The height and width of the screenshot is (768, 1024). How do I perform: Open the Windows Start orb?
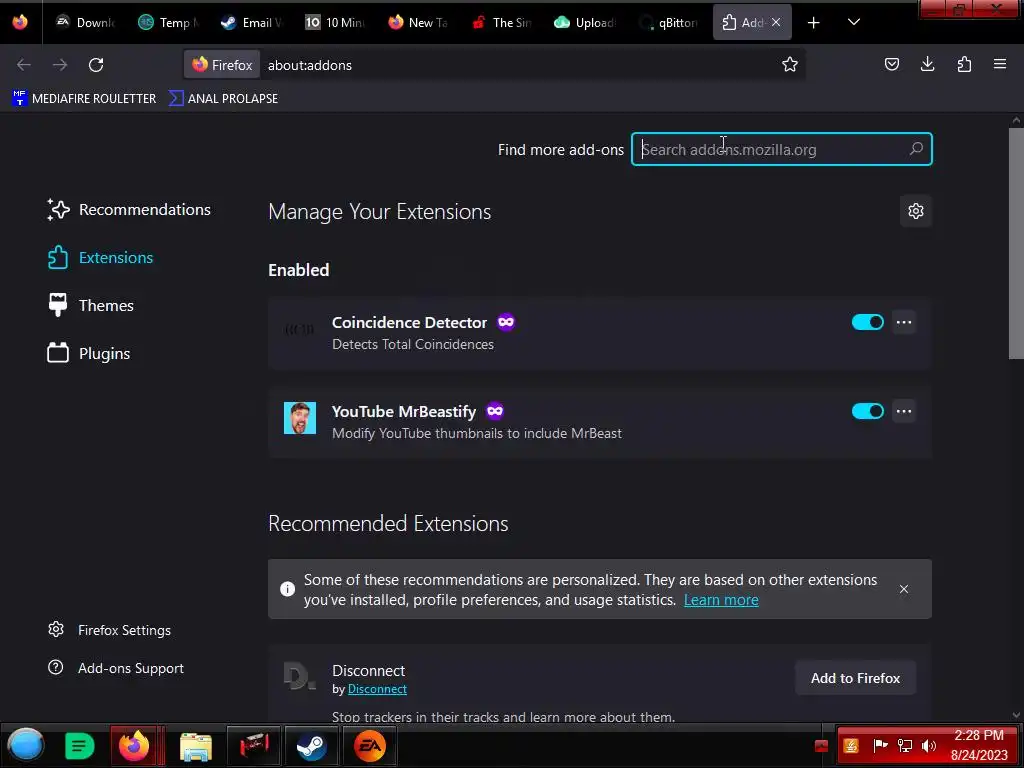coord(26,745)
